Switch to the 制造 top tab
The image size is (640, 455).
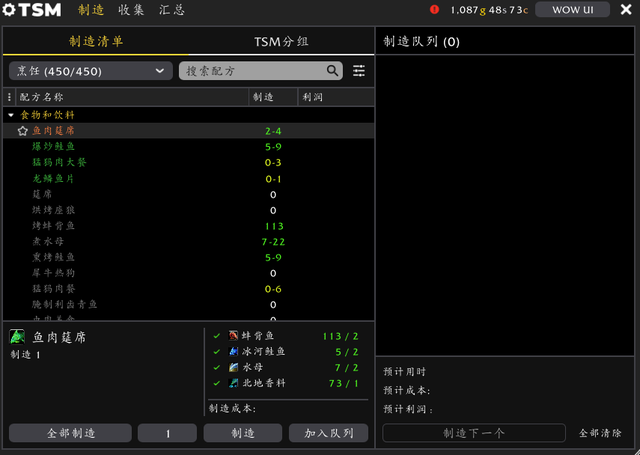coord(91,10)
